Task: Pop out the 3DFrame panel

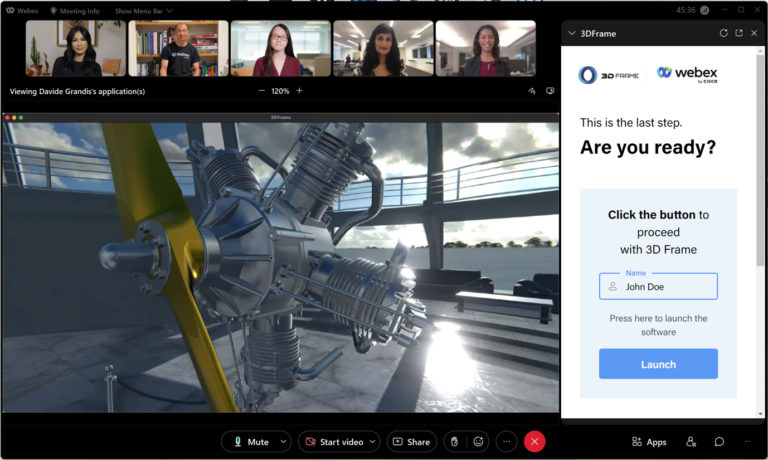Action: click(738, 33)
